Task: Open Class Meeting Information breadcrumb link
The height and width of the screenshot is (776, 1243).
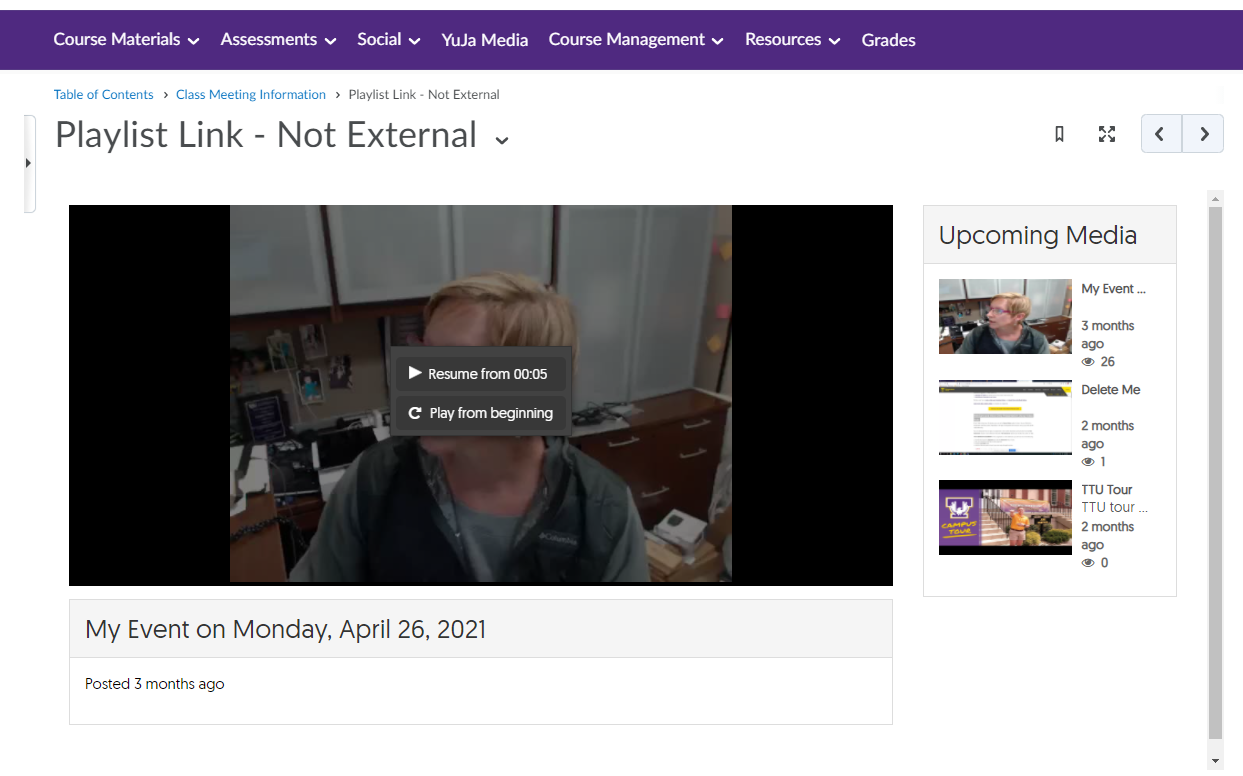Action: click(250, 95)
